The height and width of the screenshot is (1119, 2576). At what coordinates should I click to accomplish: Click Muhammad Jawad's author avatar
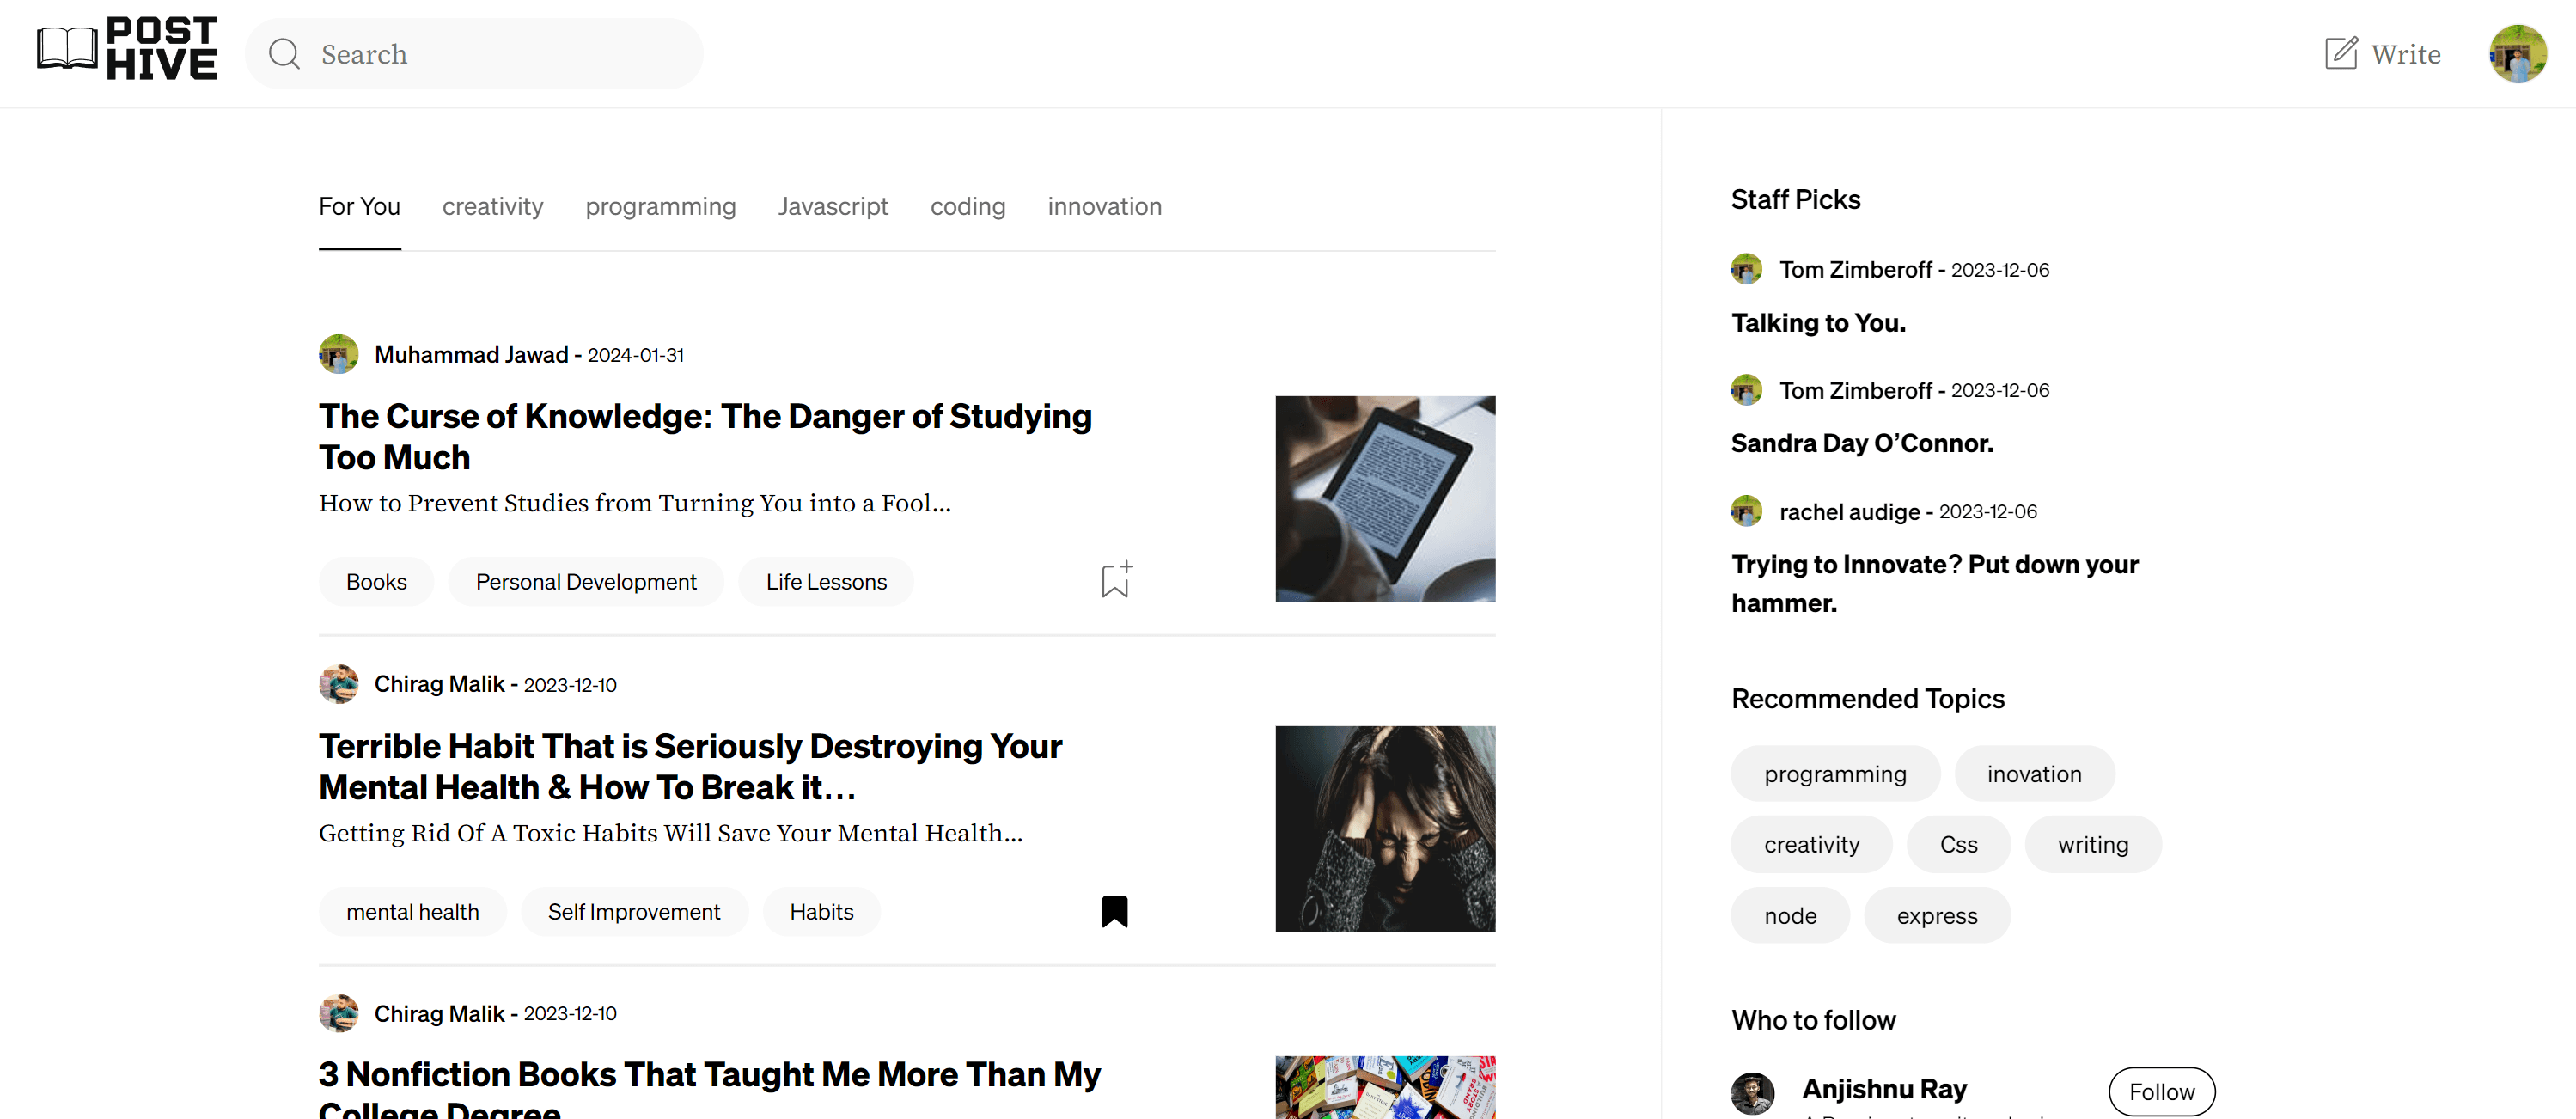pyautogui.click(x=338, y=354)
